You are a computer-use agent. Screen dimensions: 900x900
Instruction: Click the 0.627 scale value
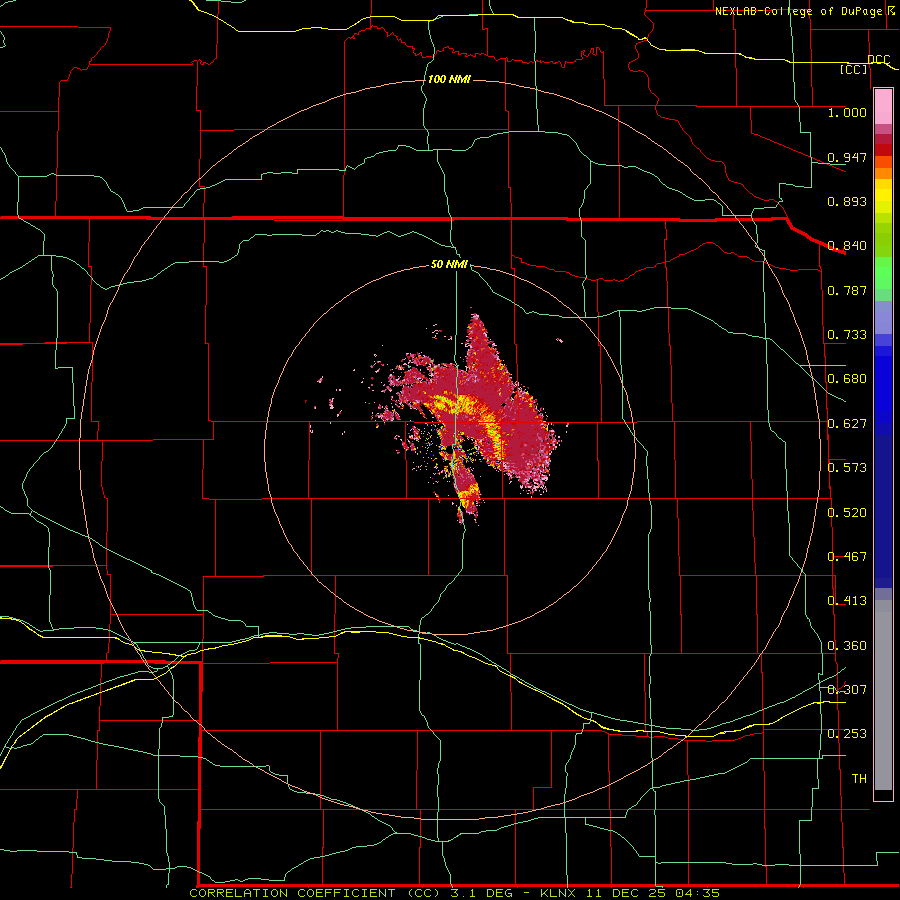tap(847, 424)
